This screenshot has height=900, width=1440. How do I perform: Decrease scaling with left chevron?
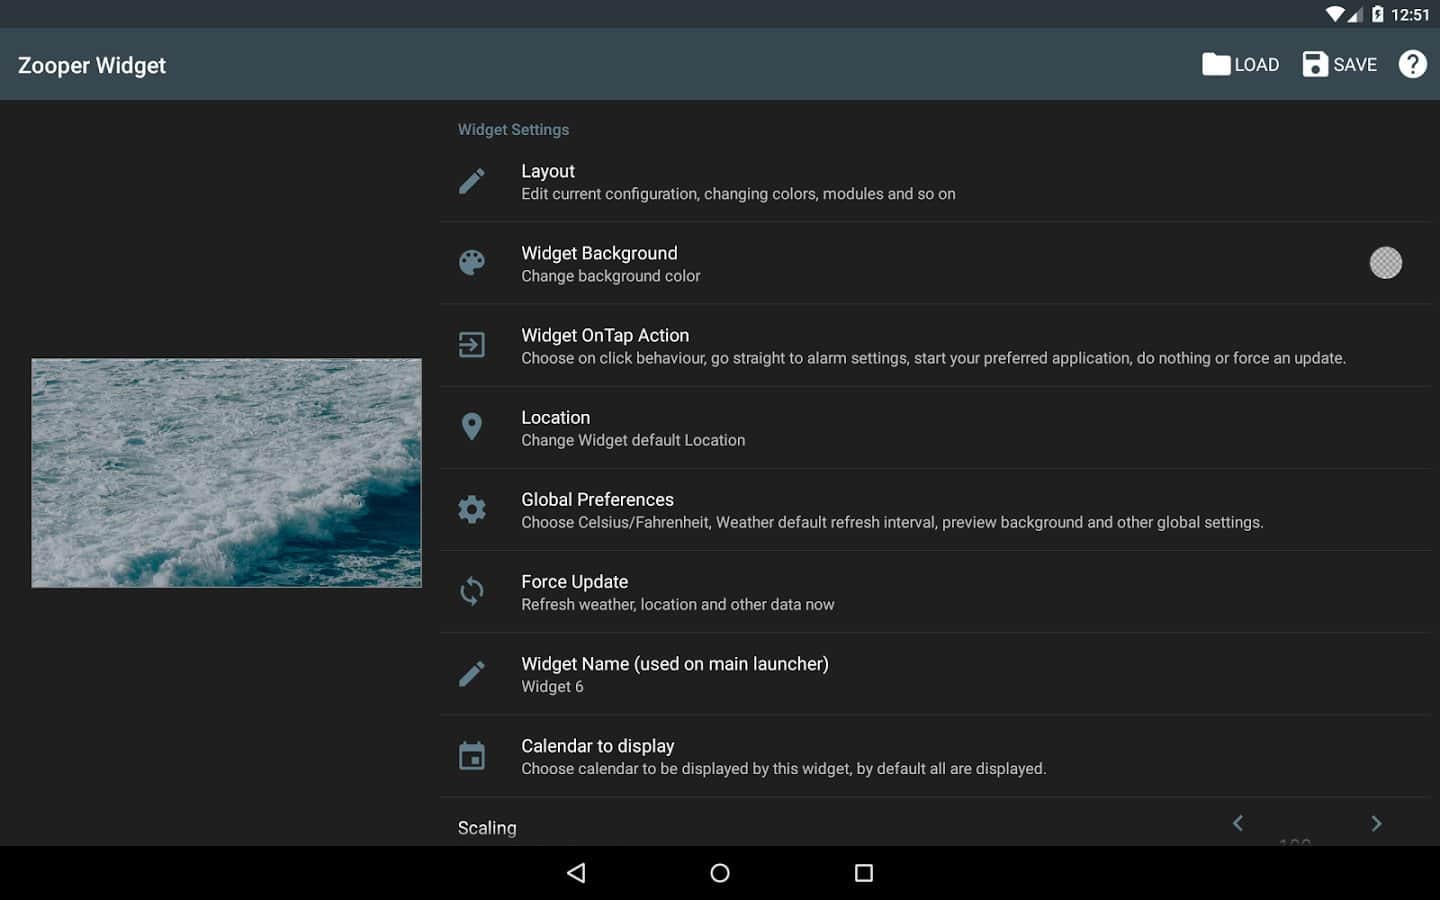1238,823
